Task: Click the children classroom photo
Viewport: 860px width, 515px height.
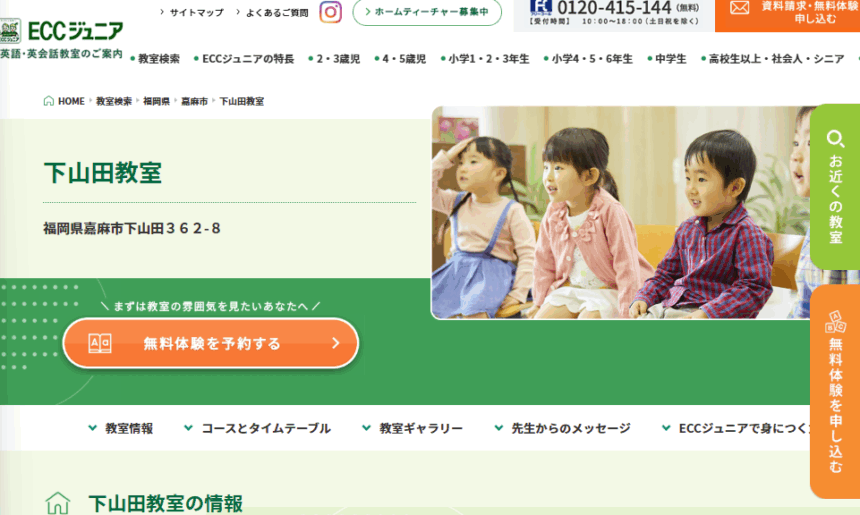Action: click(x=621, y=212)
